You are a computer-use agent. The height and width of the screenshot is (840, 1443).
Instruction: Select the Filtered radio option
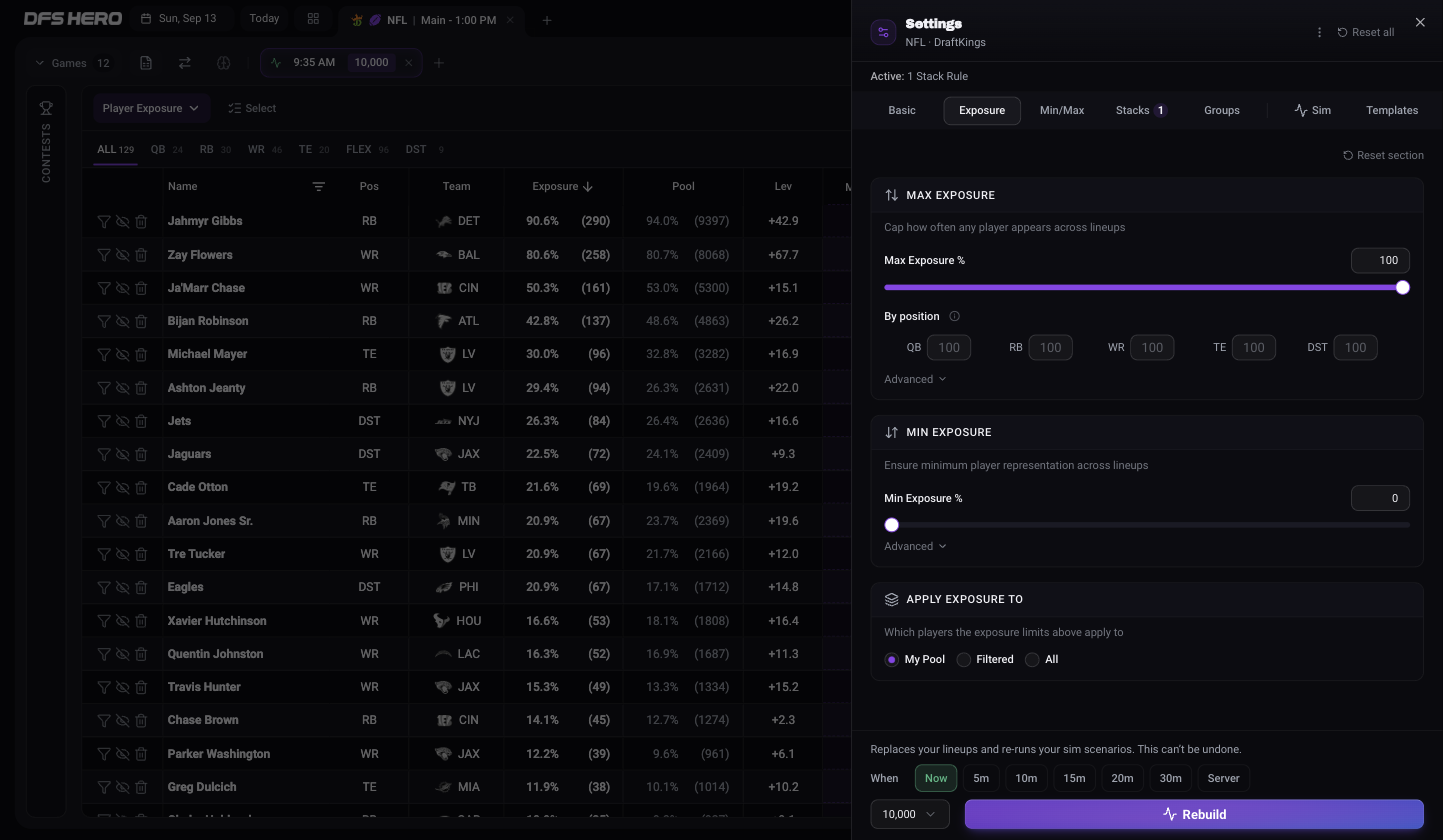click(964, 660)
